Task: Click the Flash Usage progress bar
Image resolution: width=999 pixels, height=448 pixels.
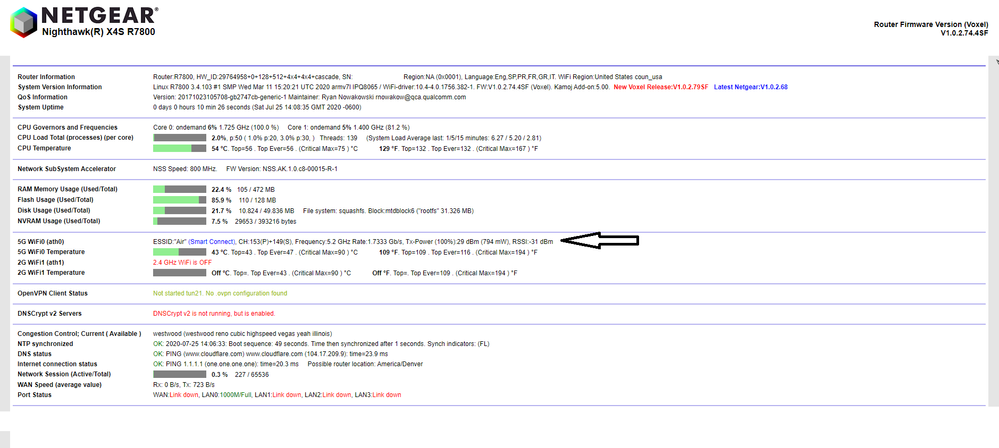Action: coord(180,199)
